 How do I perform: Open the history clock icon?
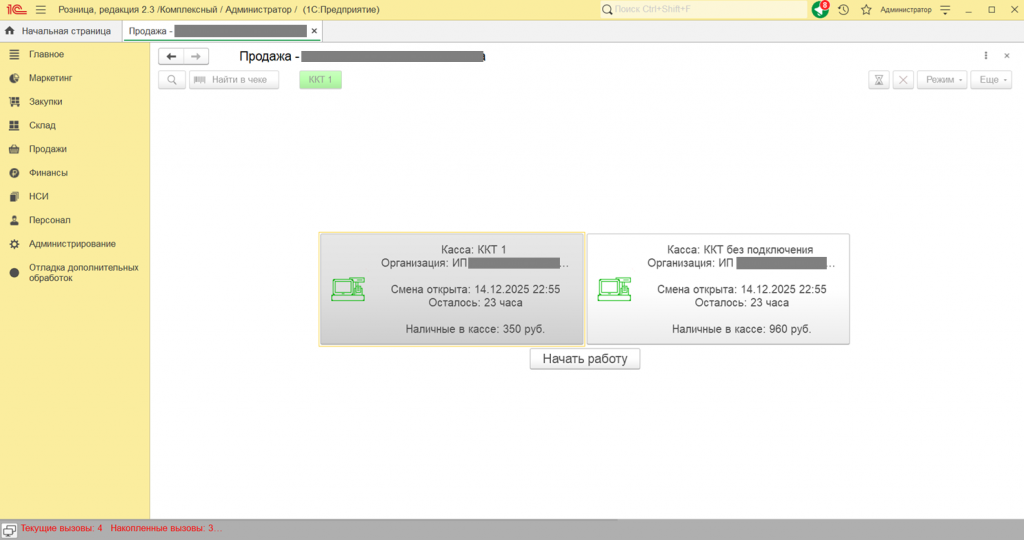click(844, 10)
